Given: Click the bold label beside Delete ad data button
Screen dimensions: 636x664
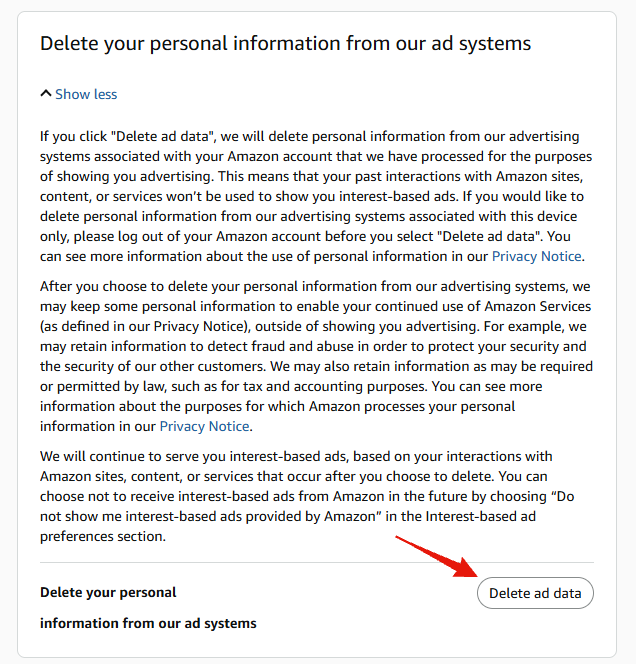Looking at the screenshot, I should click(x=148, y=608).
